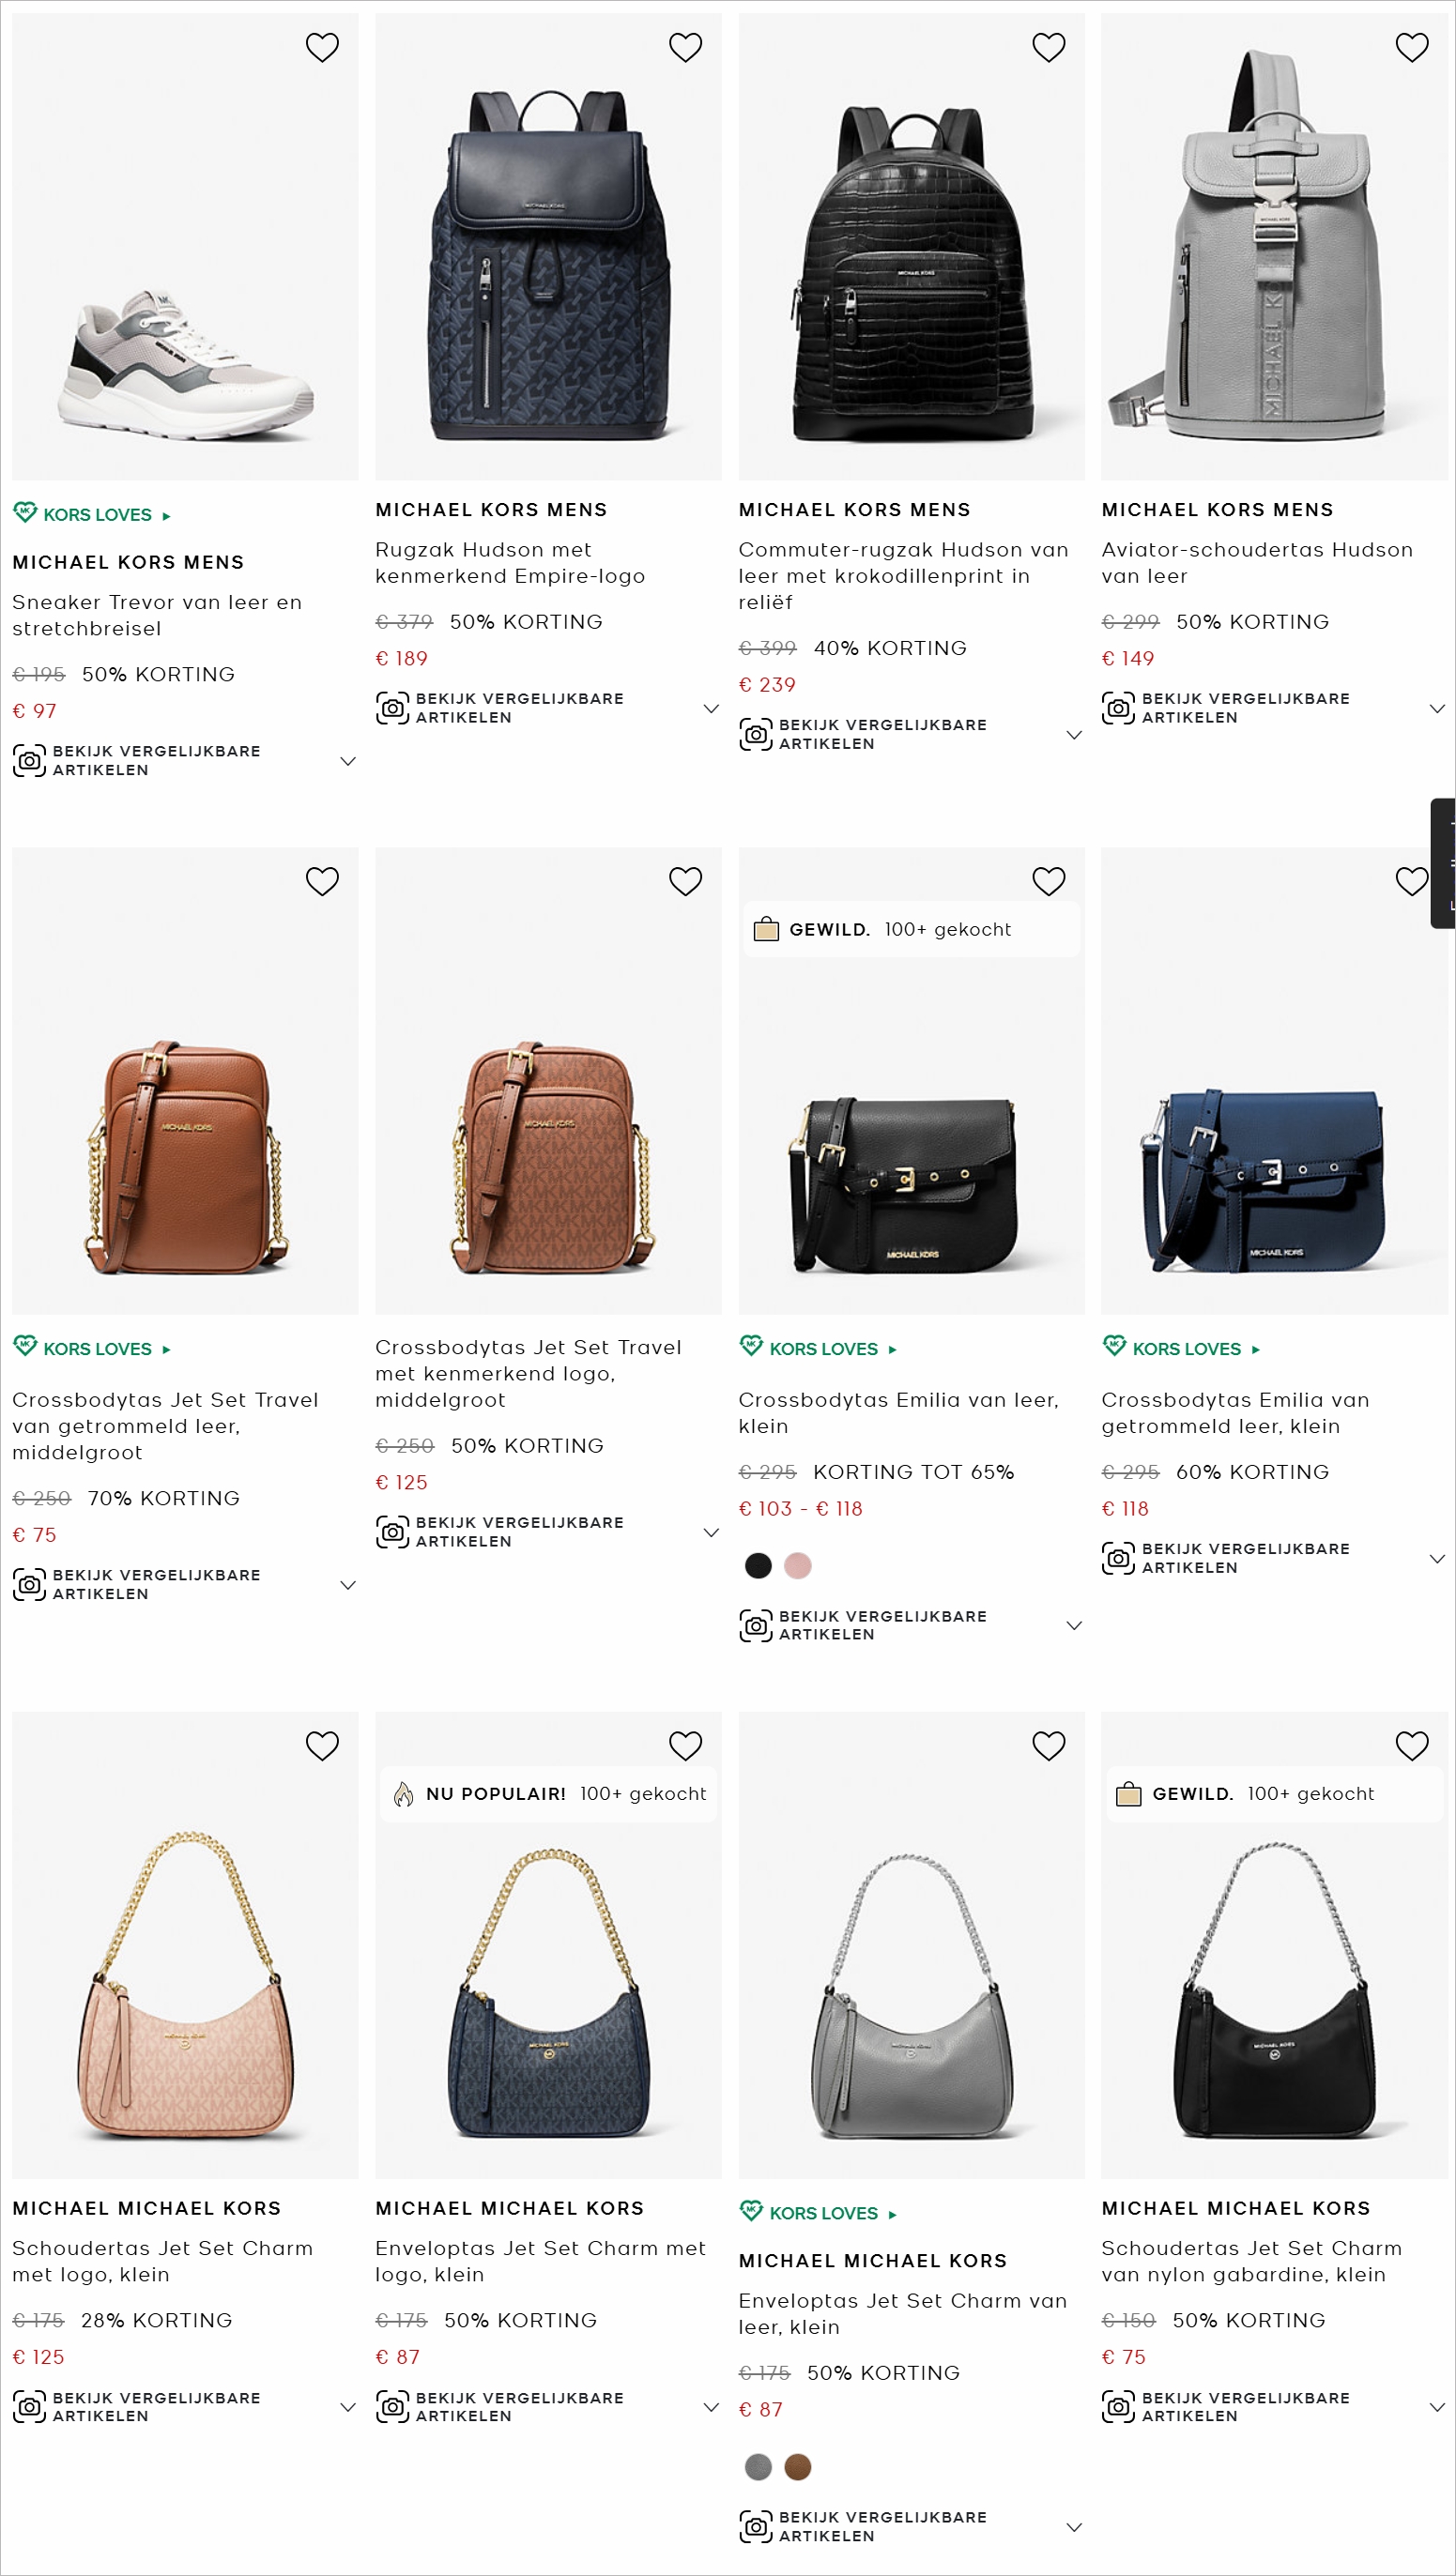
Task: Add navy Emilia crossbody to favorites
Action: tap(1411, 881)
